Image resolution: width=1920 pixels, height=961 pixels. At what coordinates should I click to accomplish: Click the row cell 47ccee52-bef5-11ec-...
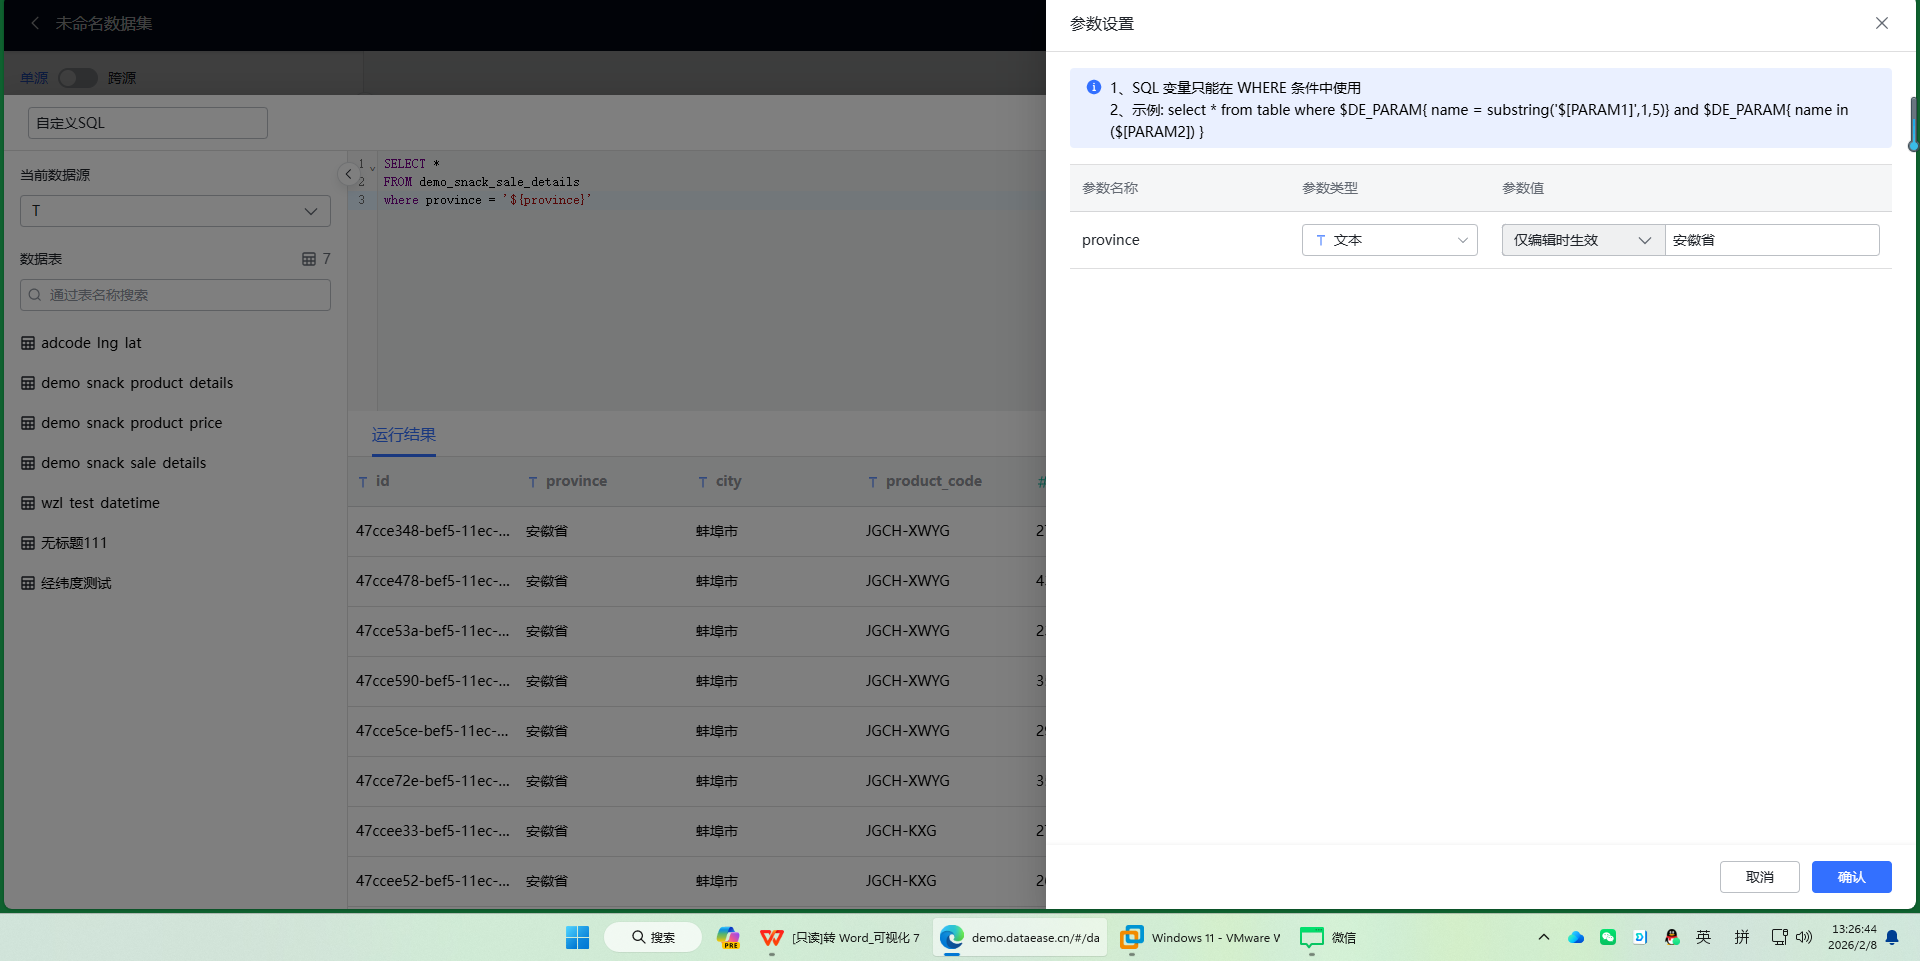(x=433, y=881)
